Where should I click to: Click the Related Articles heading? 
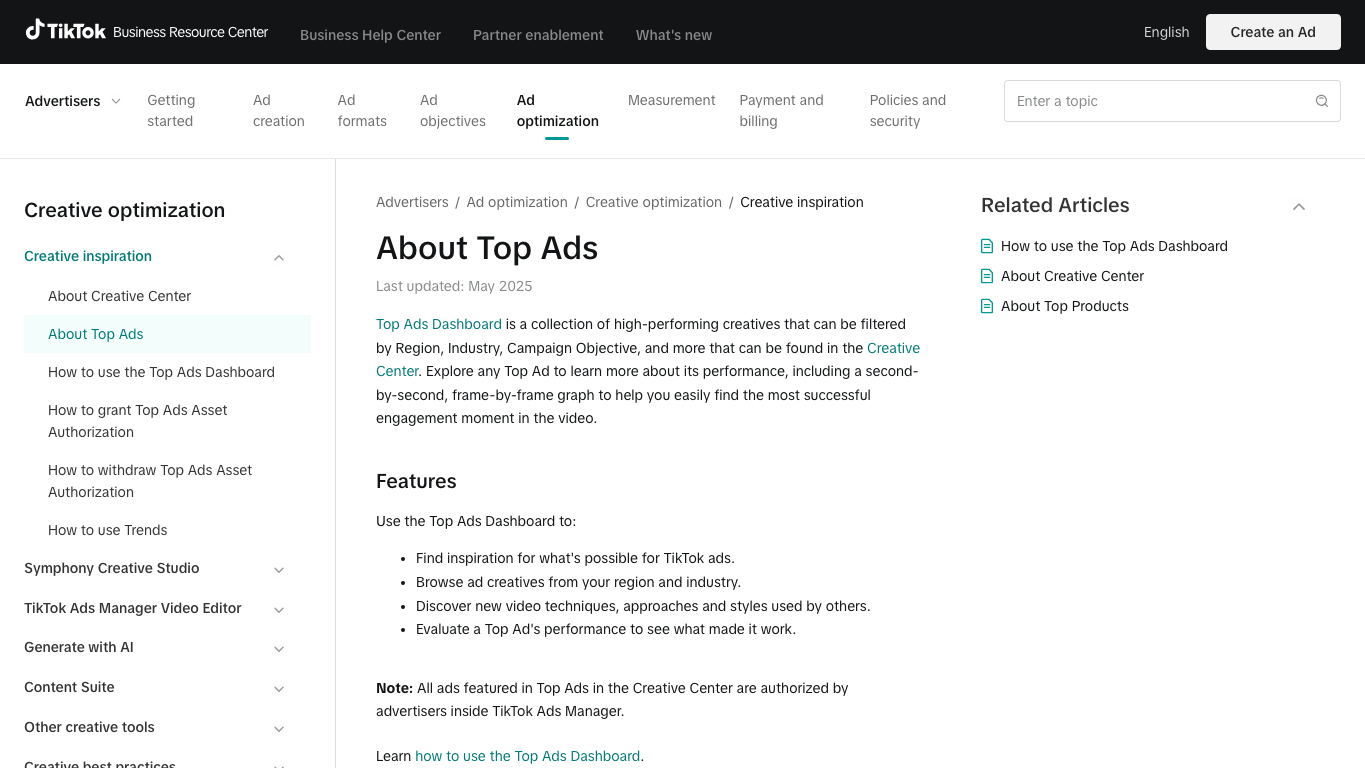click(x=1055, y=205)
